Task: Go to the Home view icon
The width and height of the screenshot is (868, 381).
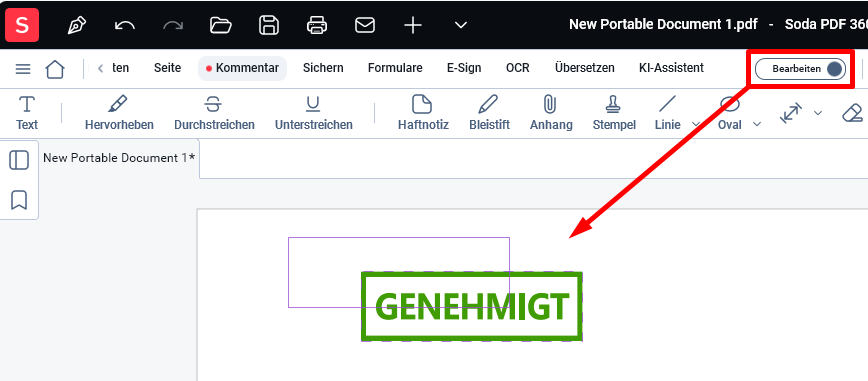Action: tap(55, 69)
